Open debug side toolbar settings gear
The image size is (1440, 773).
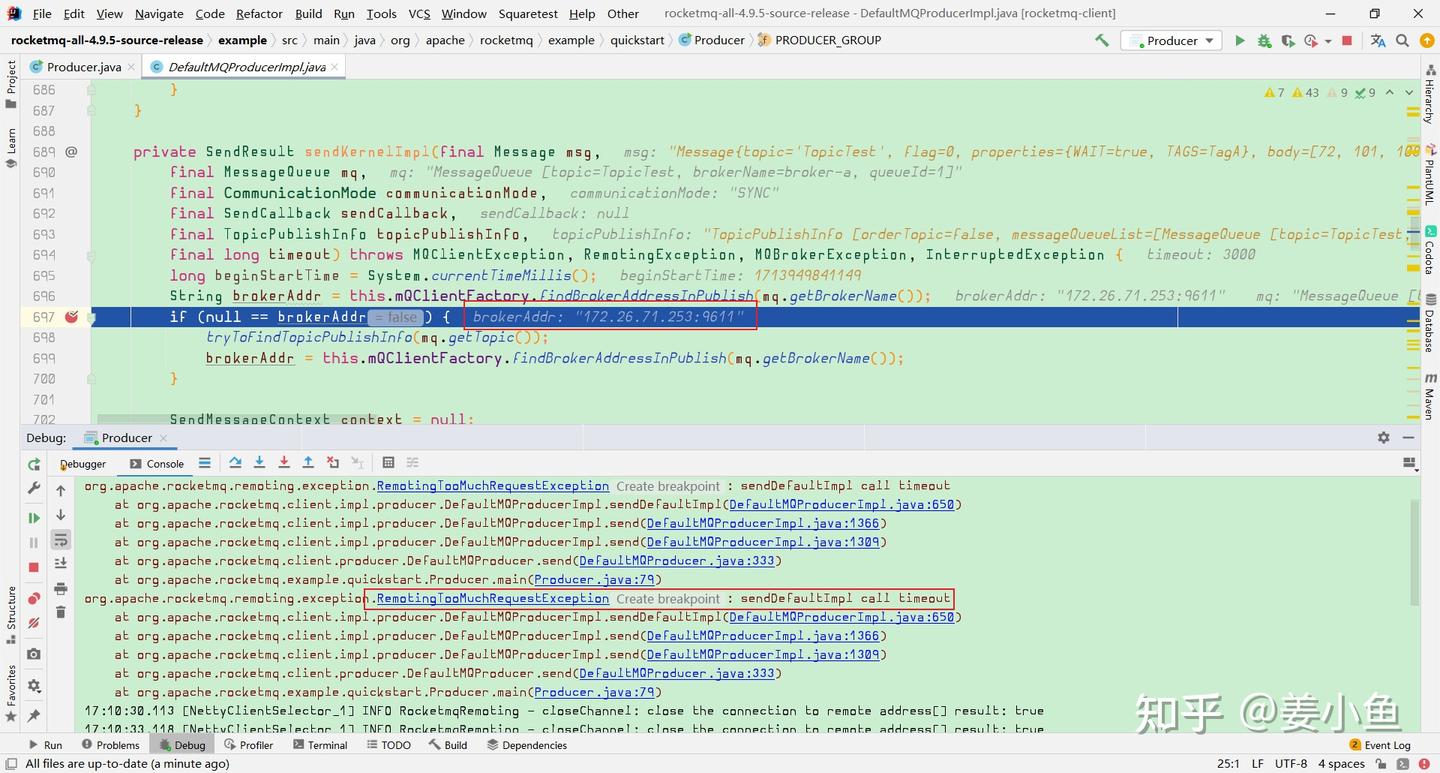pyautogui.click(x=34, y=686)
